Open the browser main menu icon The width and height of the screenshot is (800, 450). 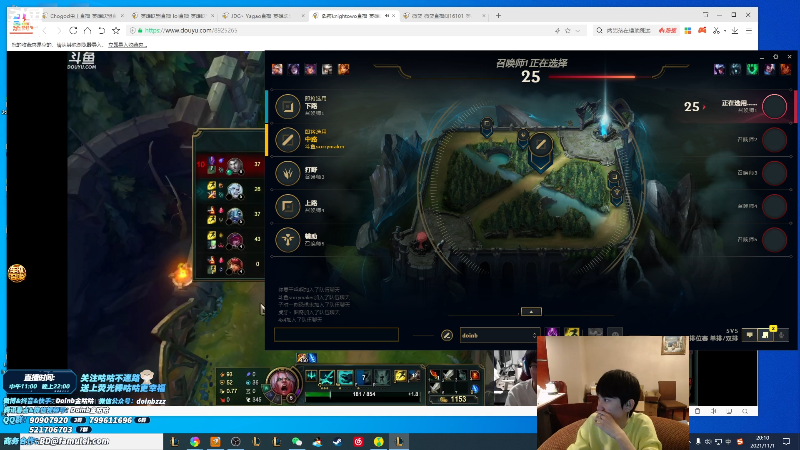pos(749,31)
